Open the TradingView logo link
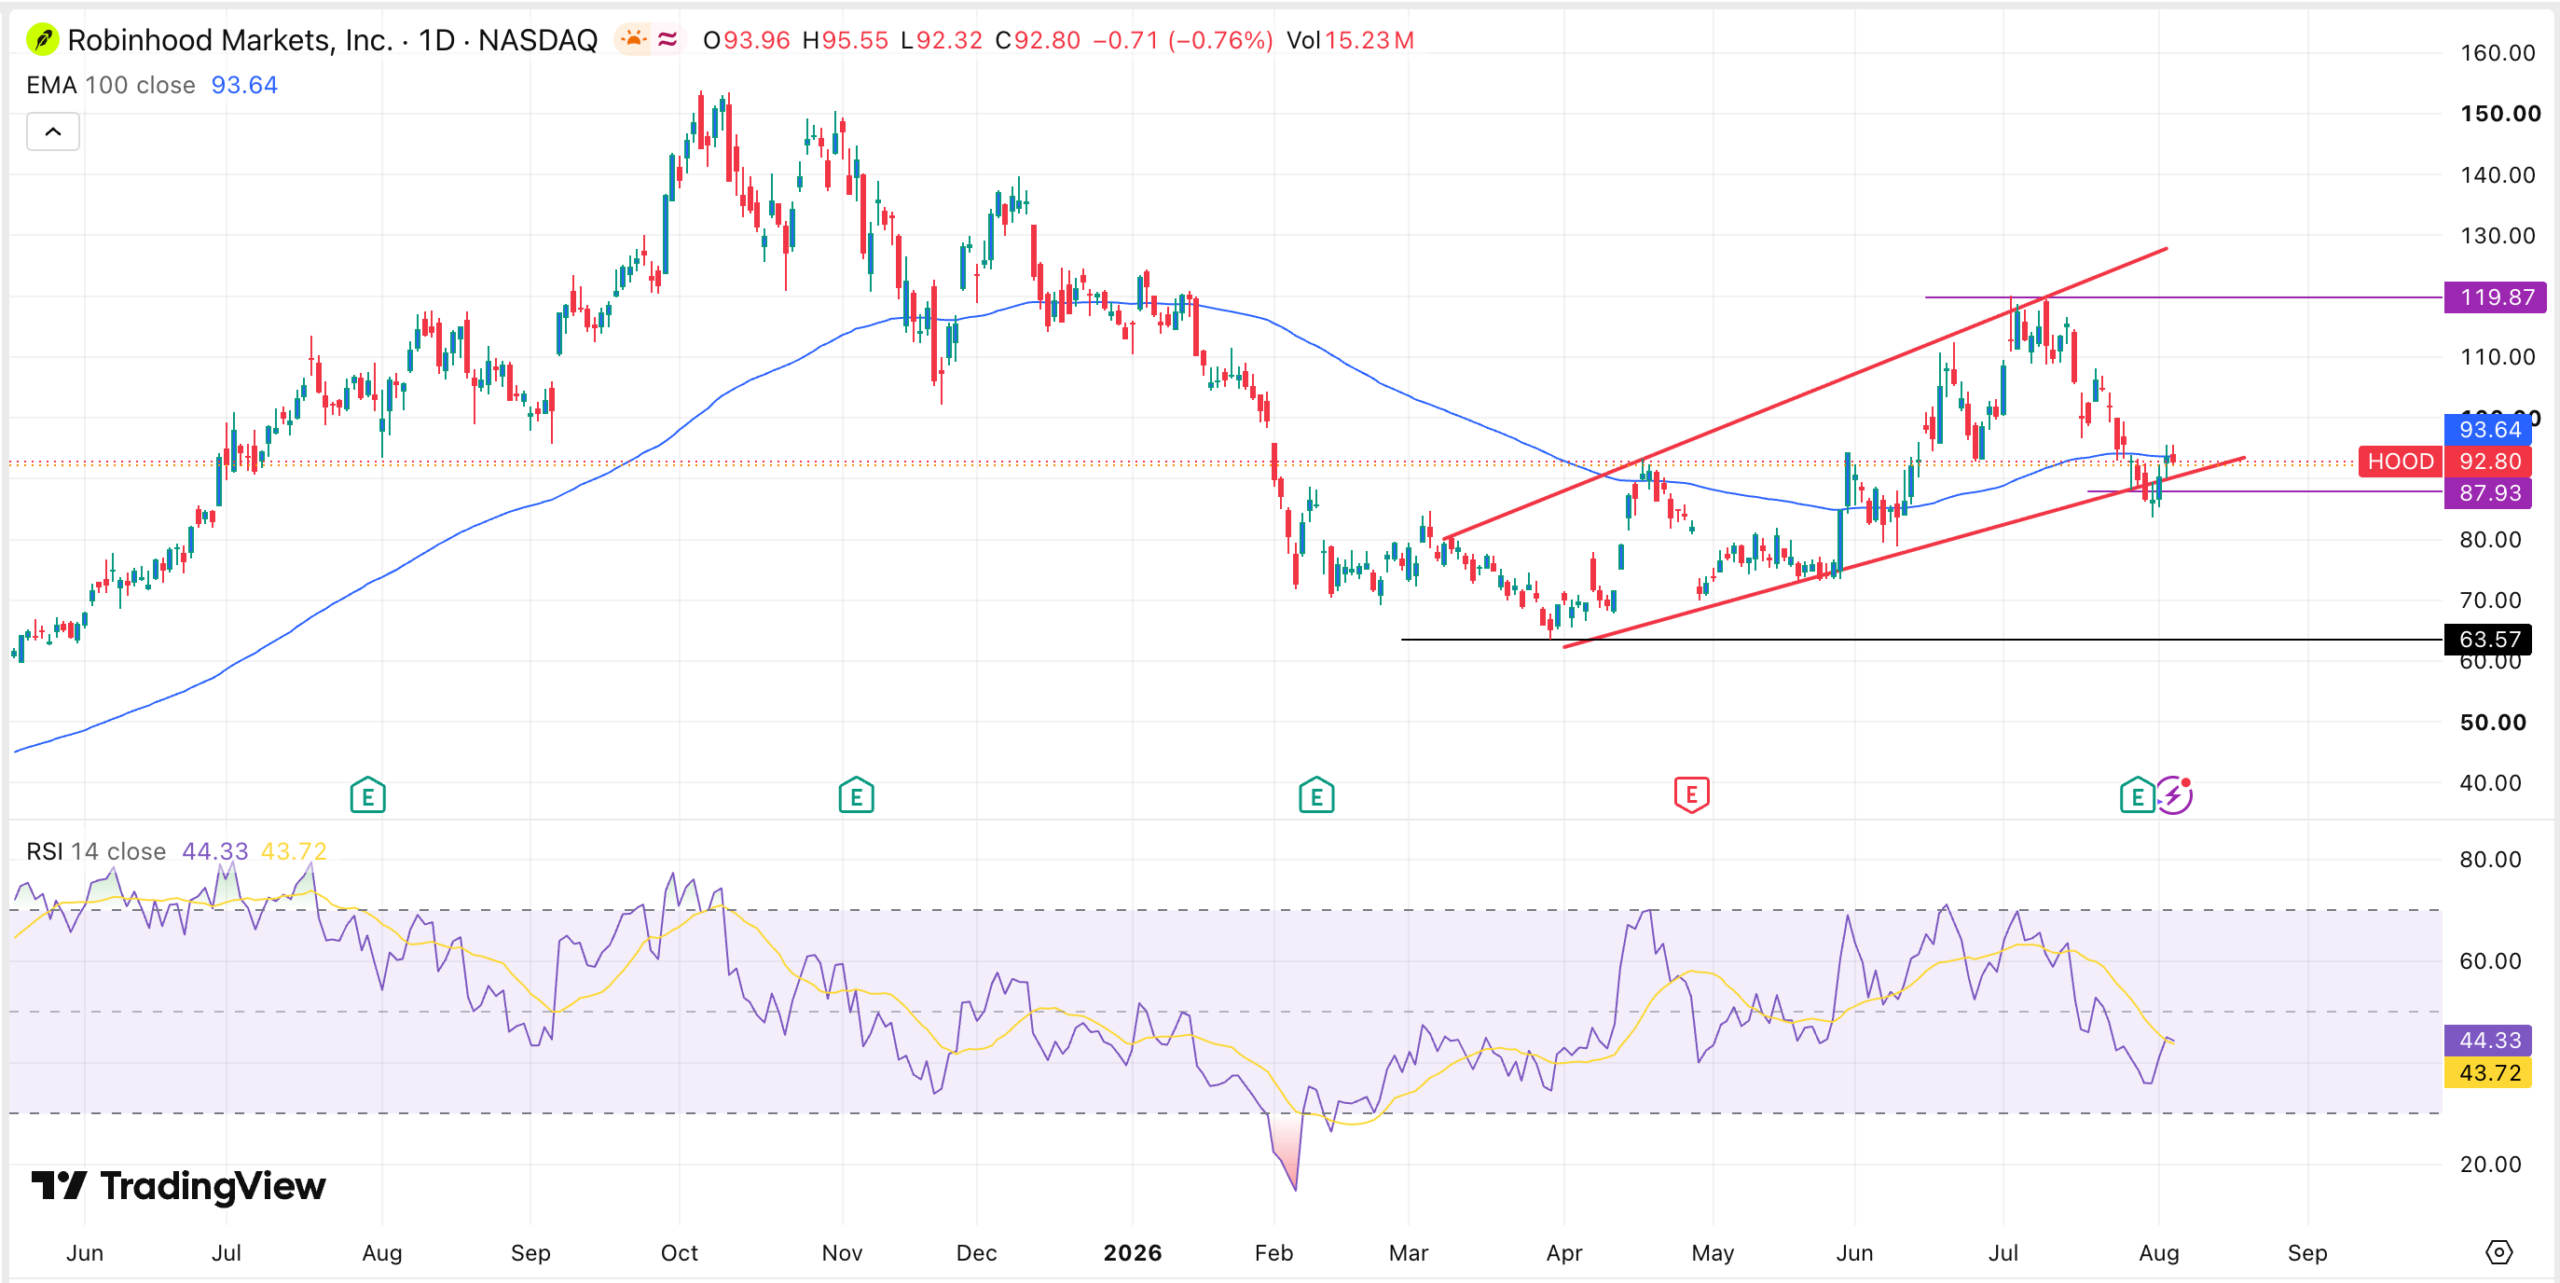The height and width of the screenshot is (1283, 2560). click(178, 1186)
